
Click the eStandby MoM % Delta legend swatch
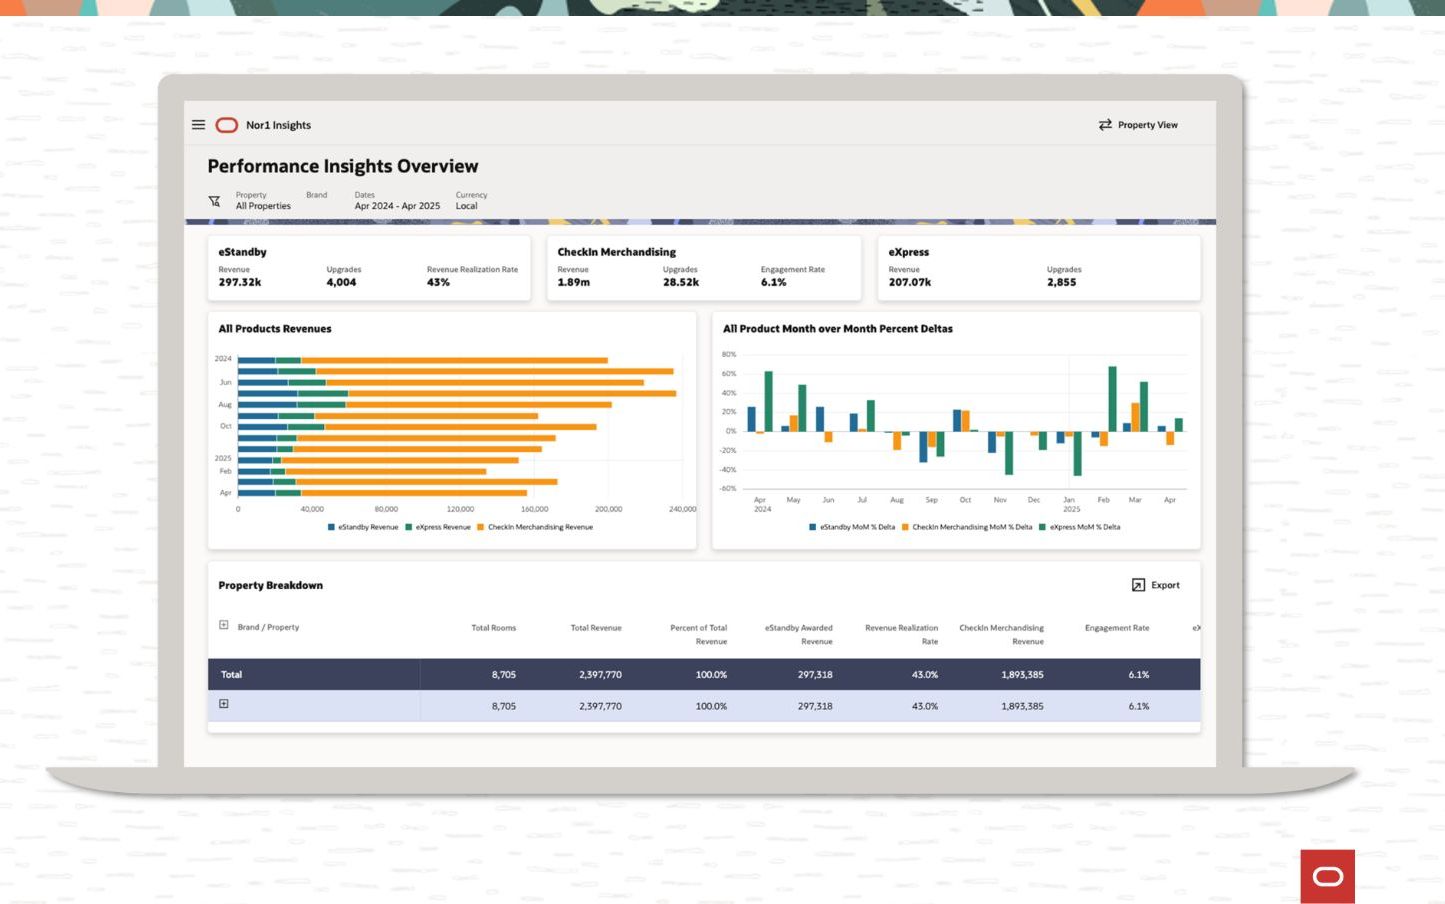(813, 527)
